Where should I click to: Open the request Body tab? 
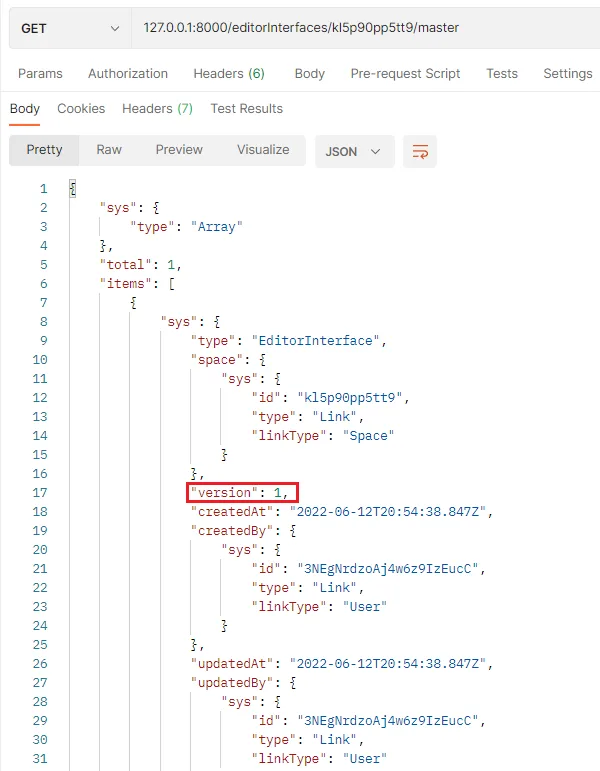pyautogui.click(x=310, y=74)
